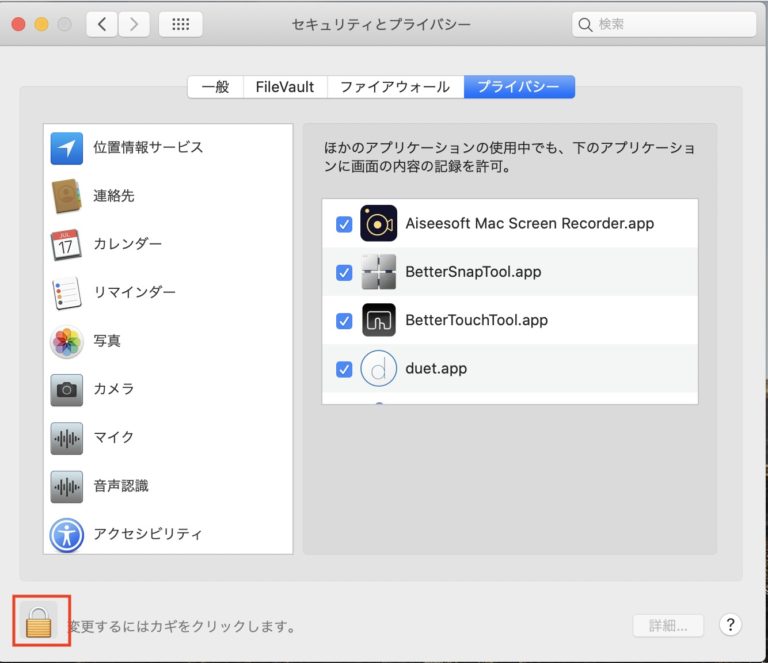This screenshot has width=768, height=663.
Task: Click the カレンダー label
Action: (x=127, y=243)
